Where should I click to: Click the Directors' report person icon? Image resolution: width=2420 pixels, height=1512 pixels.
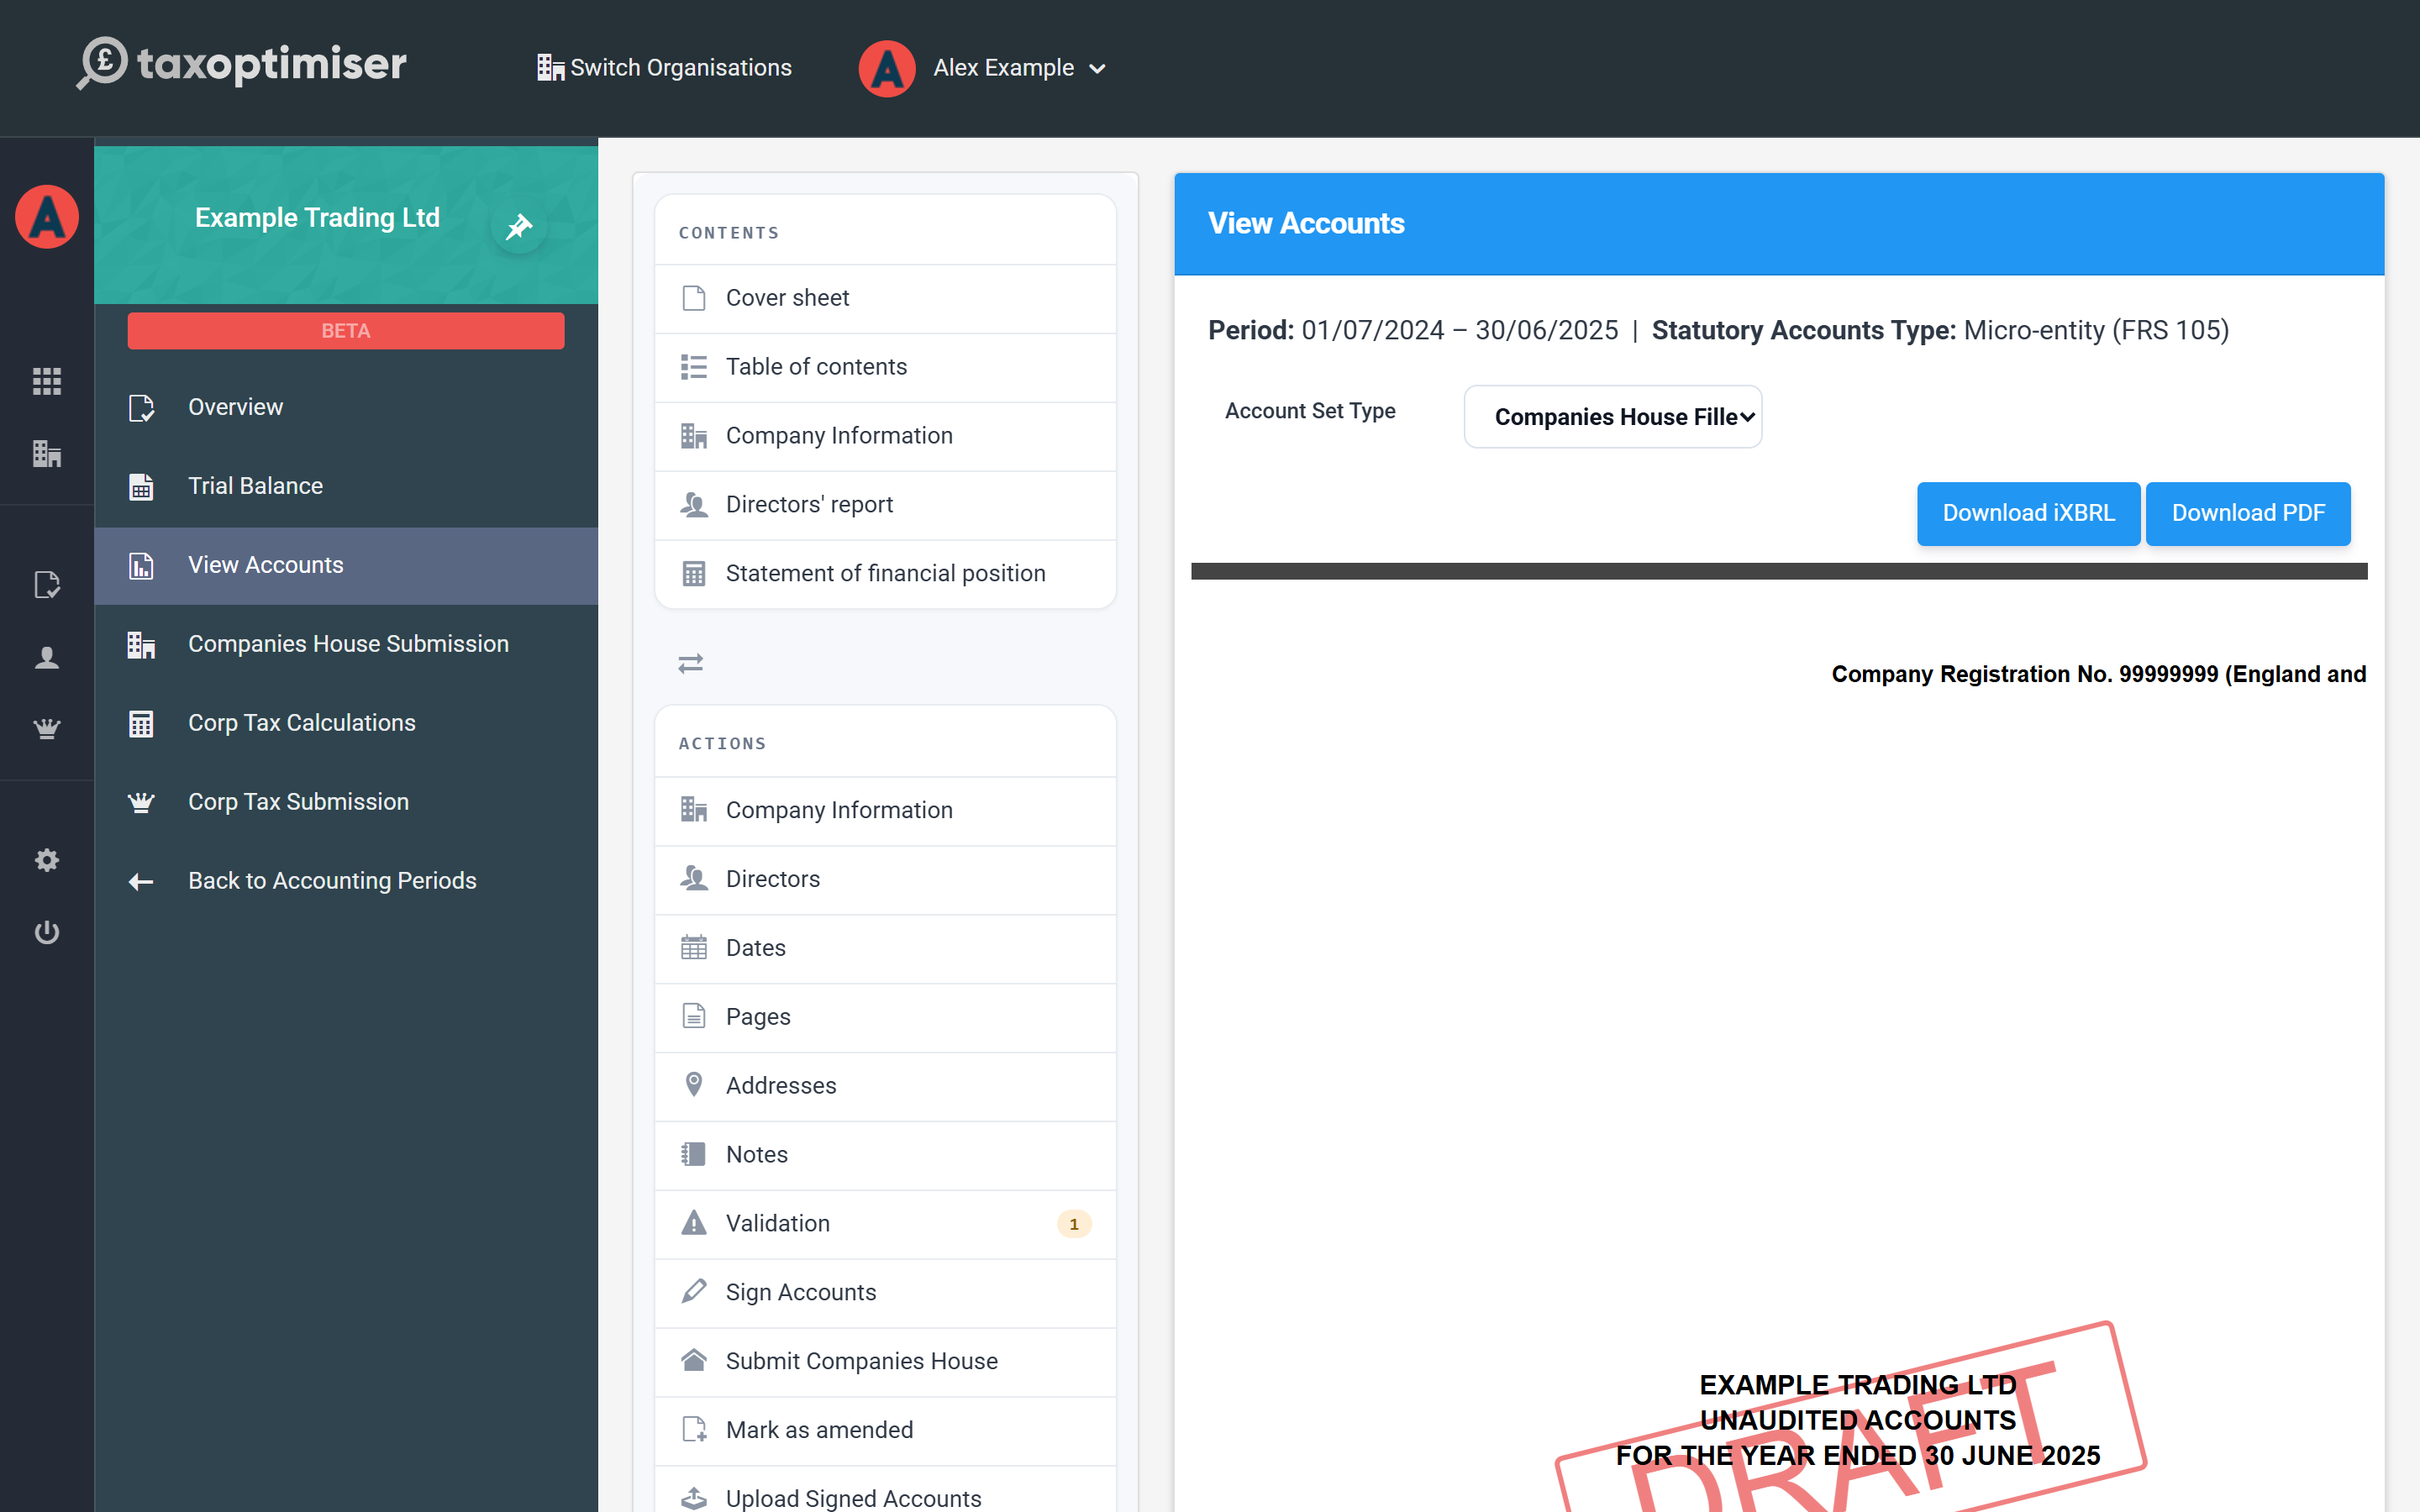694,505
